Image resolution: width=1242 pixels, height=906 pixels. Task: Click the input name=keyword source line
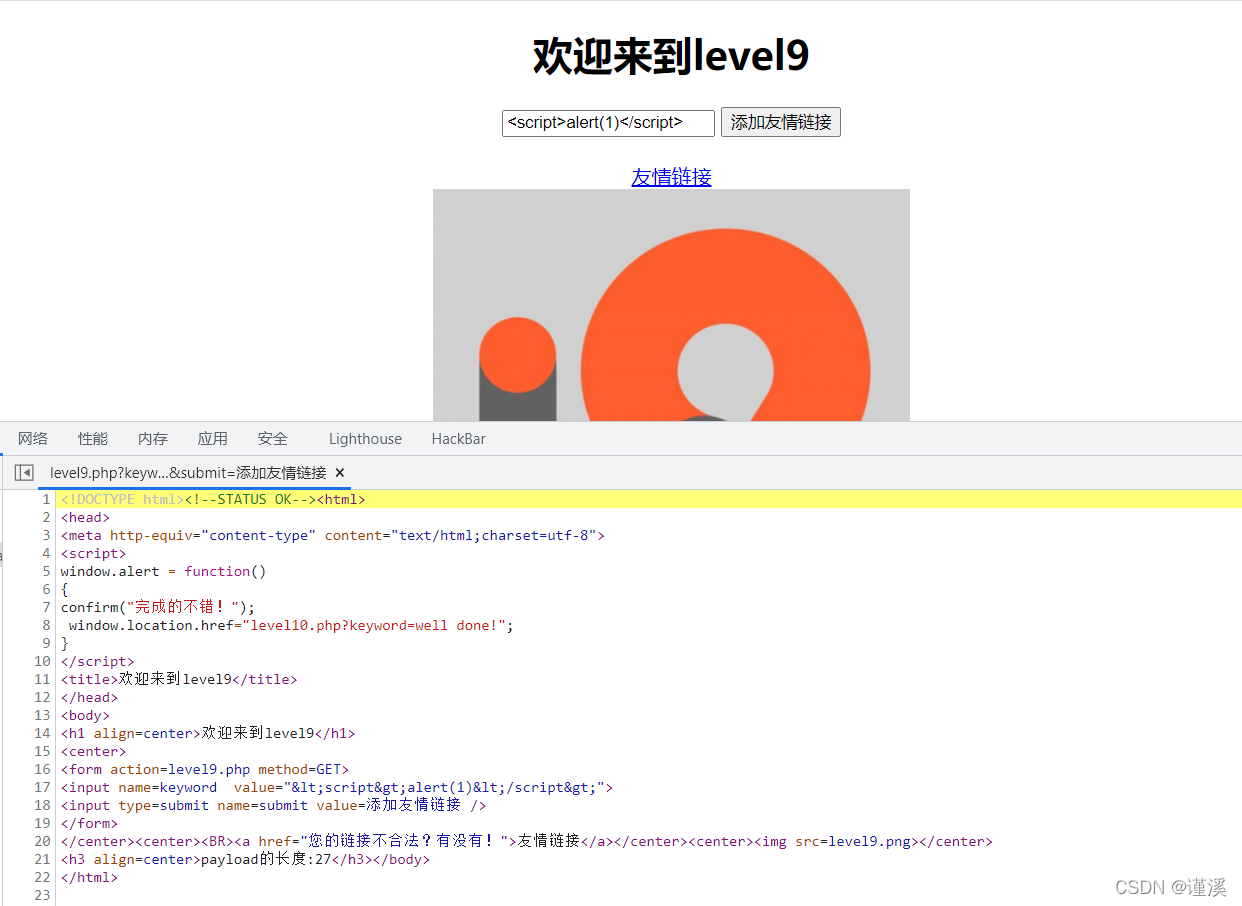(337, 787)
